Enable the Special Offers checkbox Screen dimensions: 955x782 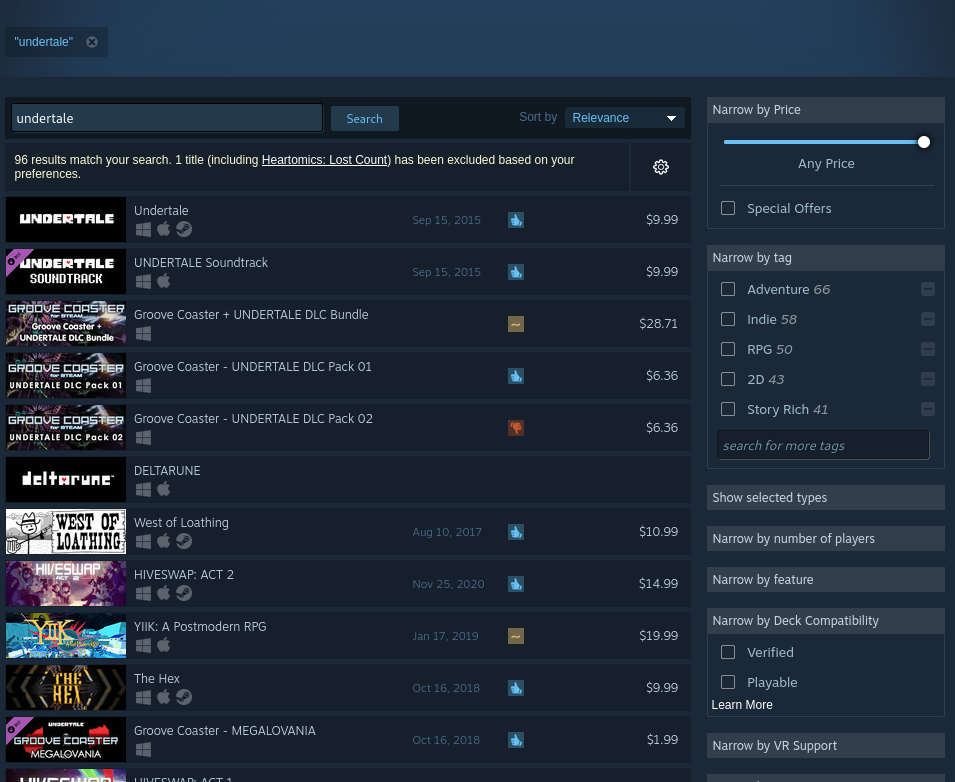point(728,208)
